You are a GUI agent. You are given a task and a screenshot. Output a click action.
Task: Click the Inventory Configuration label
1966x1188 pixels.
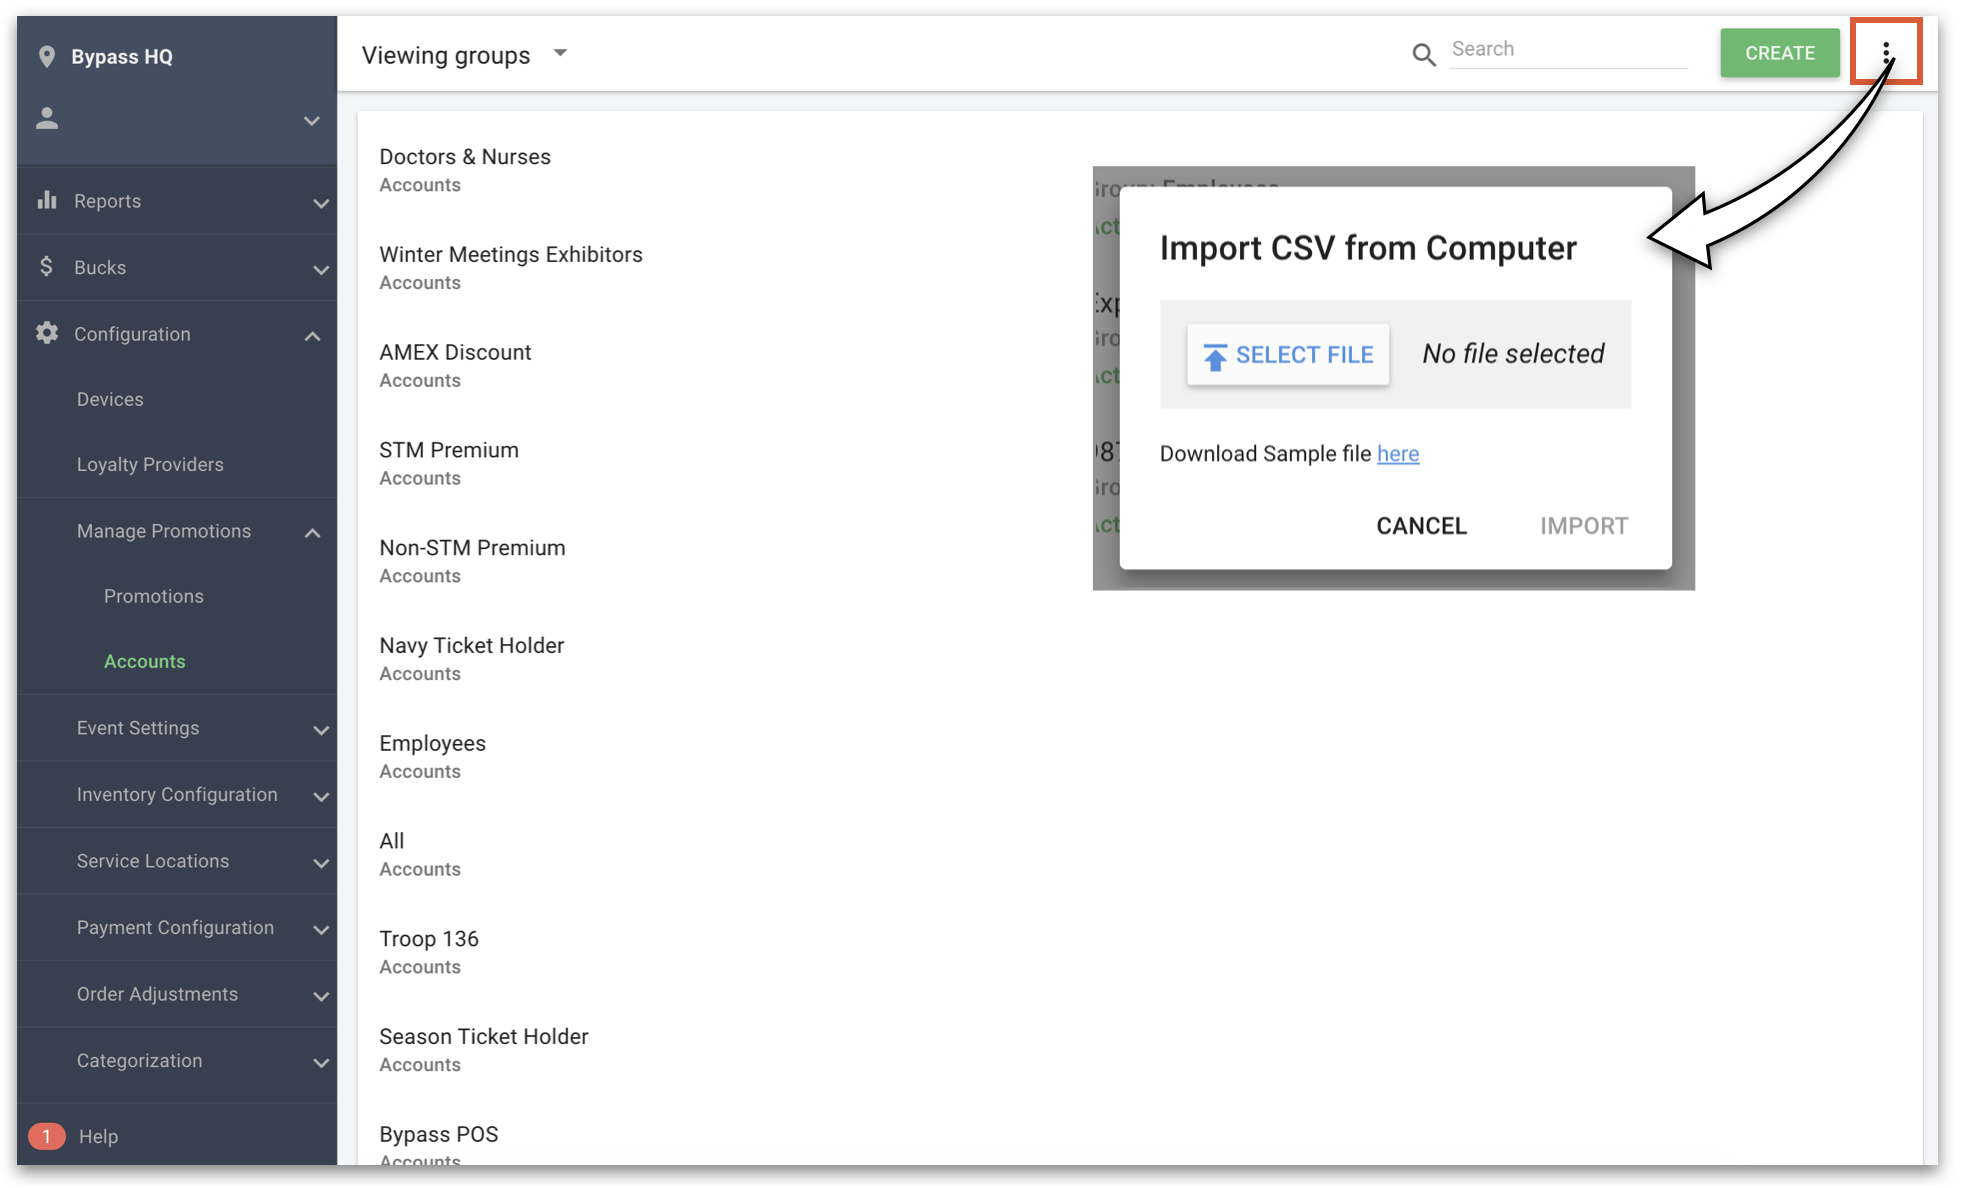(177, 794)
